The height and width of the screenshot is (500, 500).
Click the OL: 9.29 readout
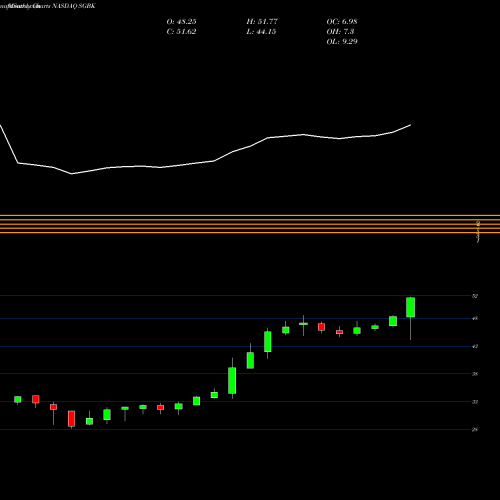[x=342, y=42]
